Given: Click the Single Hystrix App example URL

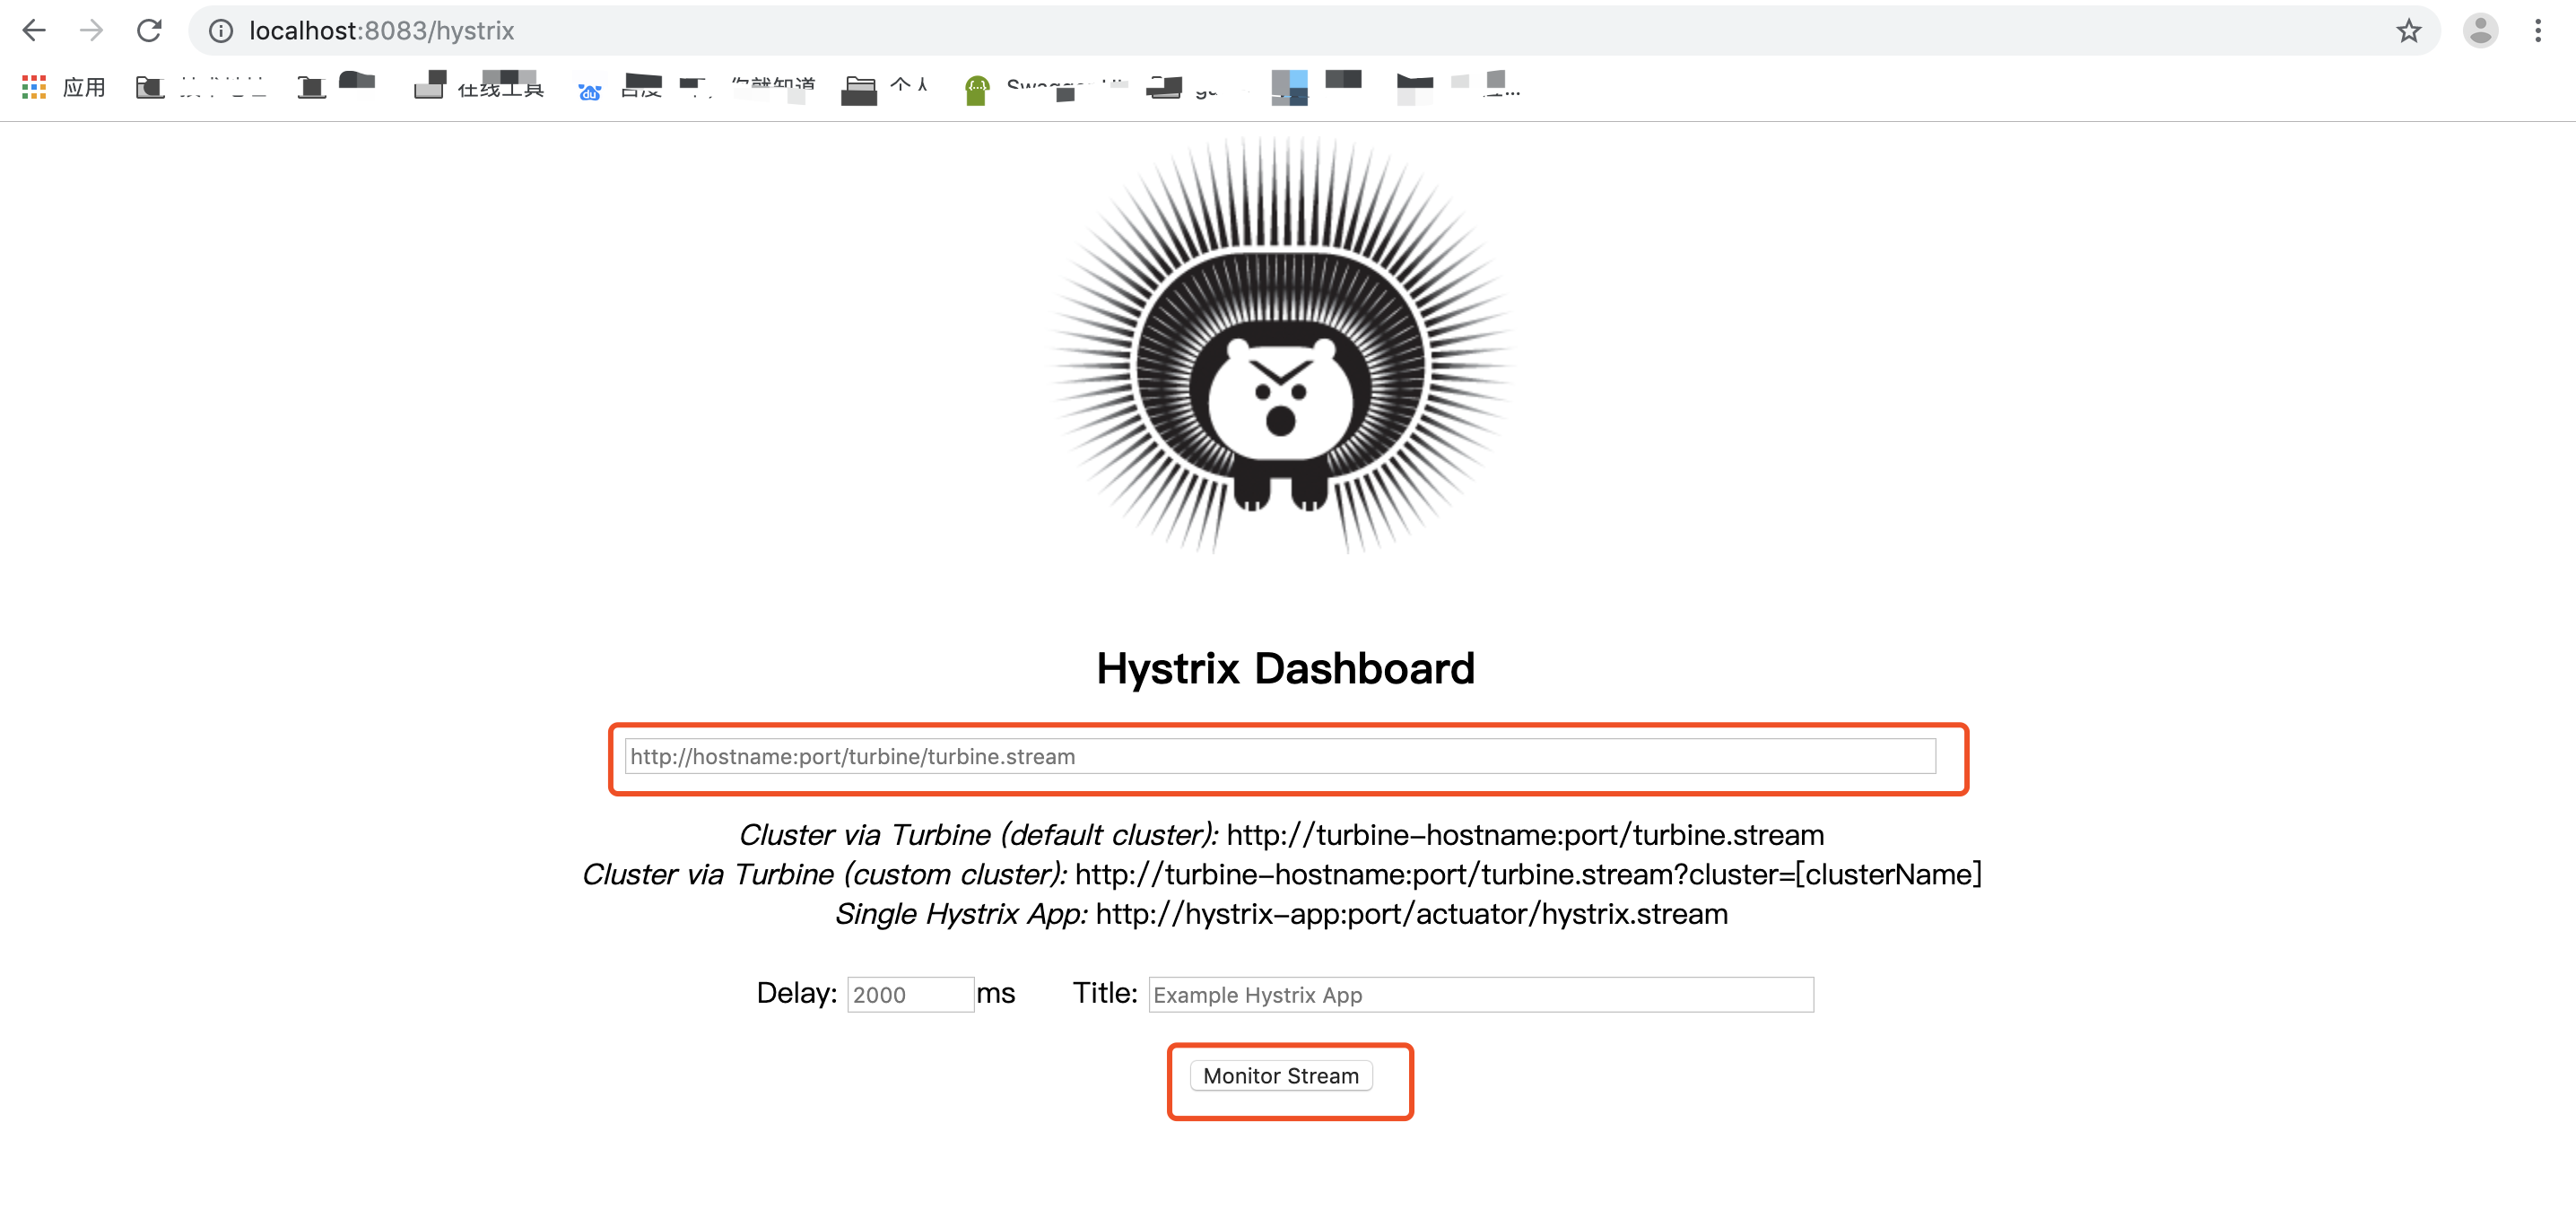Looking at the screenshot, I should pyautogui.click(x=1411, y=913).
